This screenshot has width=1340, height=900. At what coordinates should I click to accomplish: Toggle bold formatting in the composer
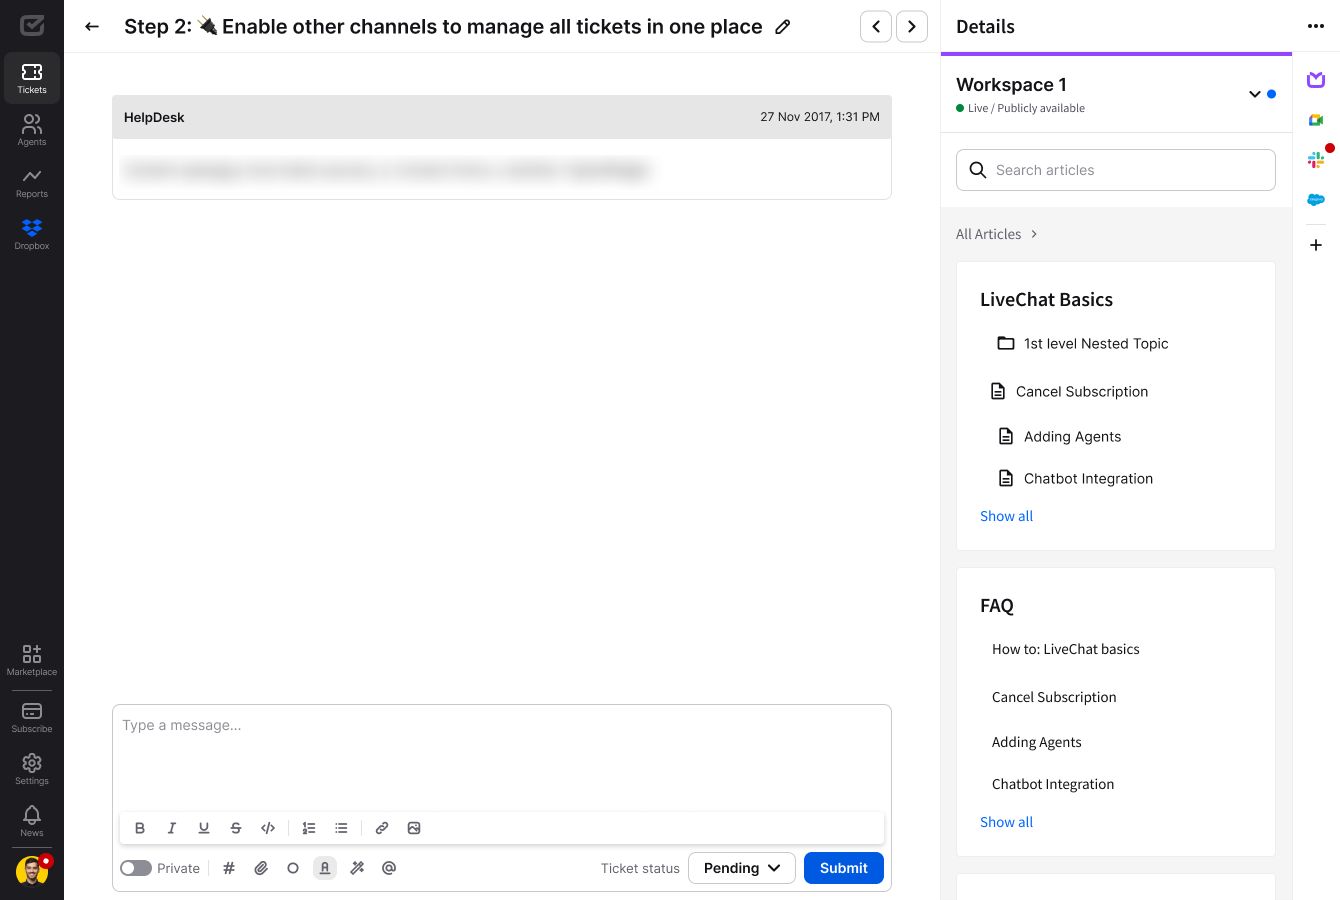click(140, 828)
